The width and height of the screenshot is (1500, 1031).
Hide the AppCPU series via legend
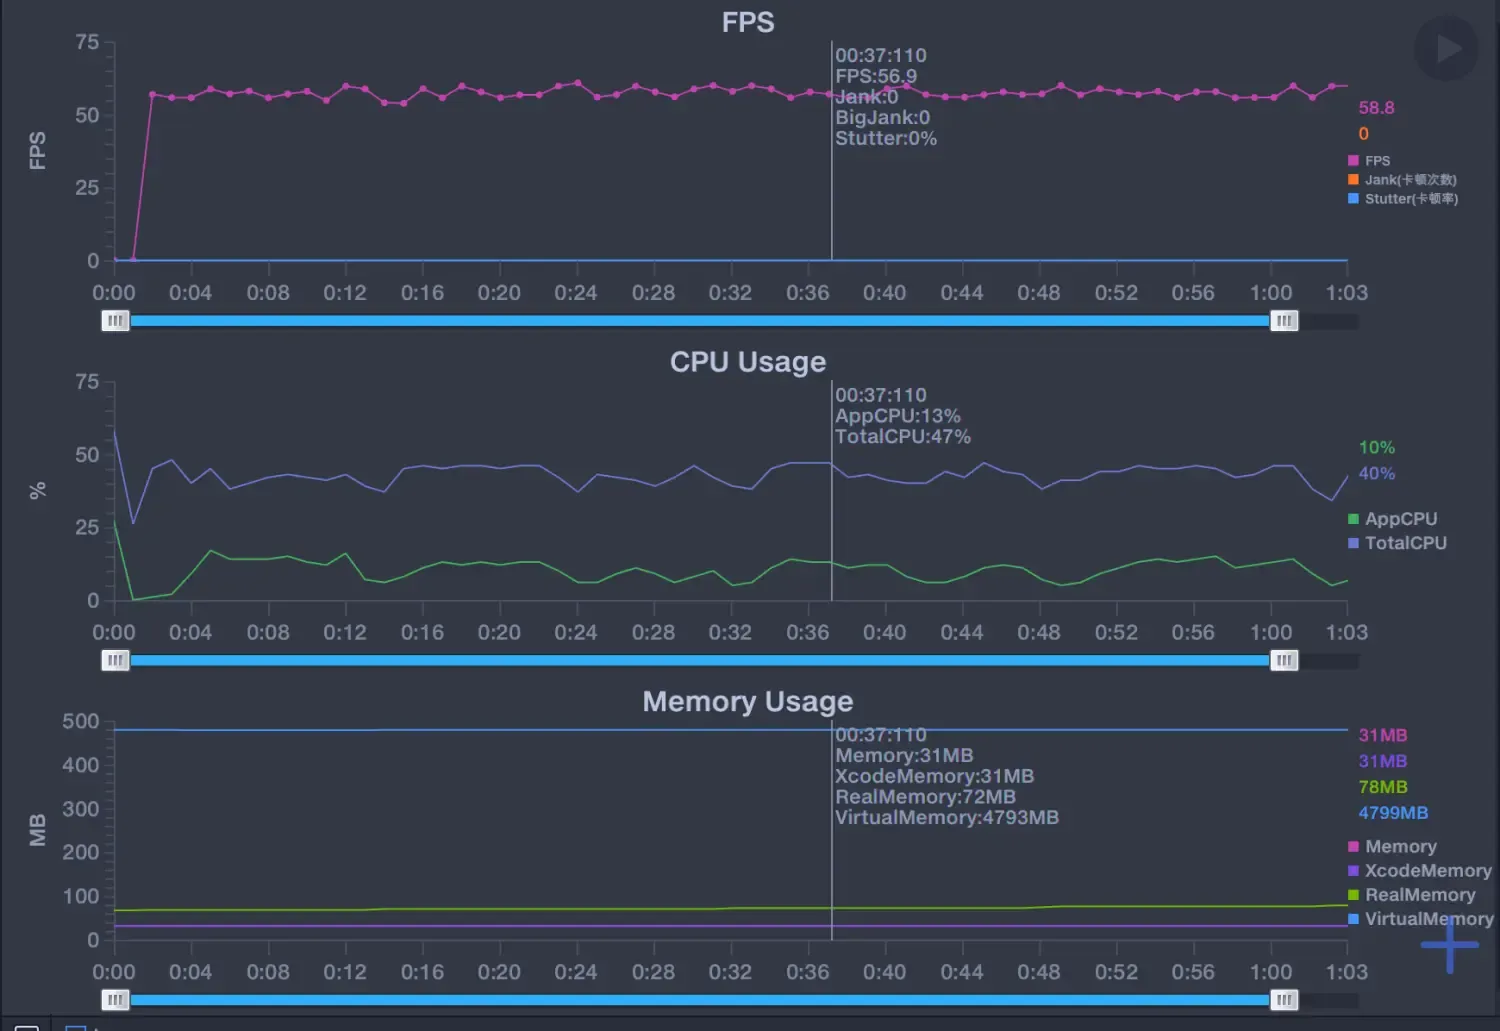[1392, 519]
